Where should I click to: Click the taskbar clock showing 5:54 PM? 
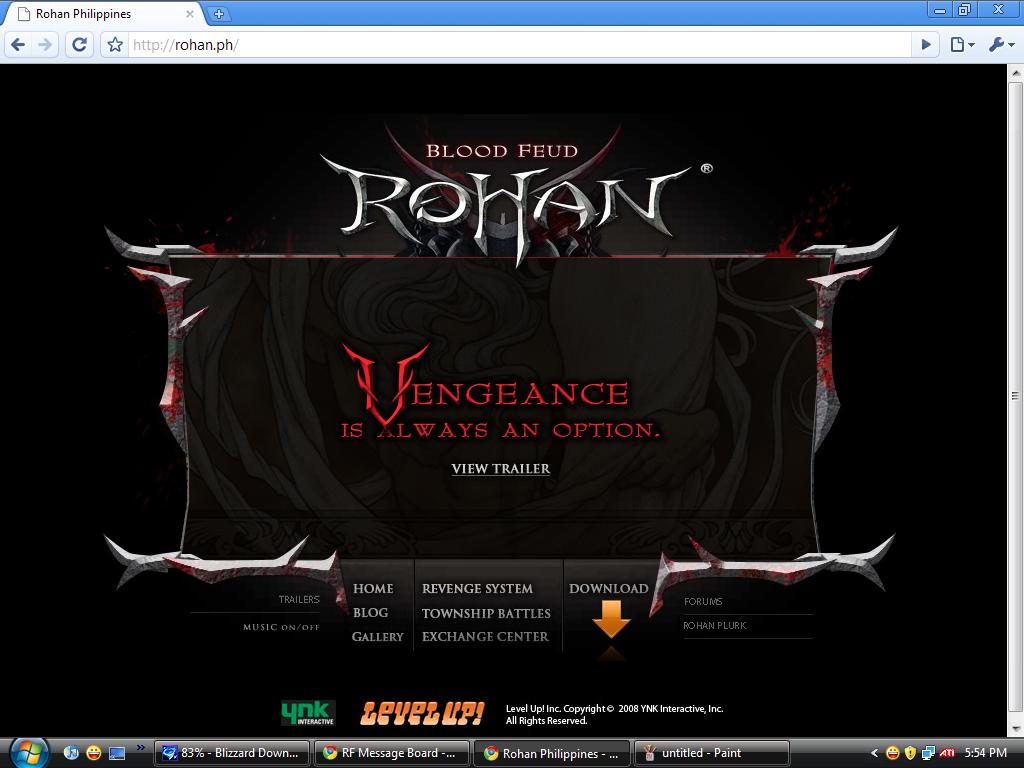[x=985, y=753]
